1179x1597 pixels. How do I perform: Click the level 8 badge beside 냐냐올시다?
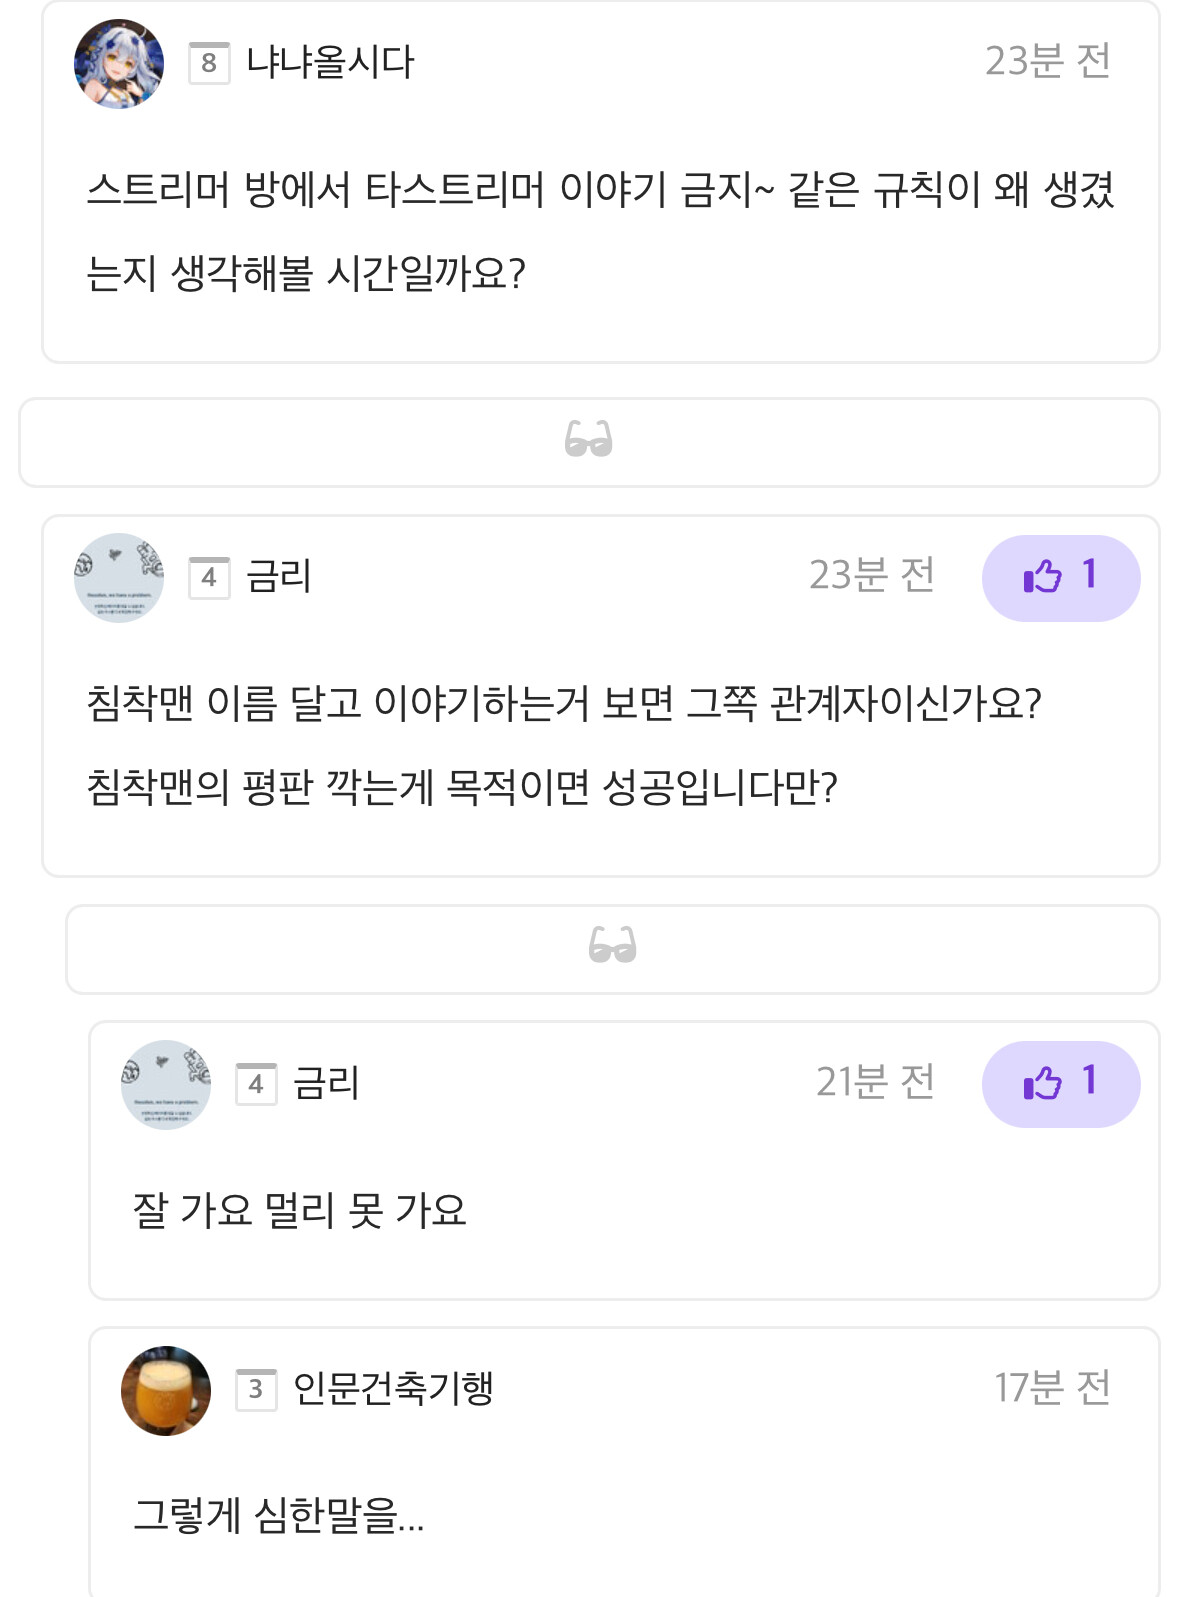(x=209, y=63)
